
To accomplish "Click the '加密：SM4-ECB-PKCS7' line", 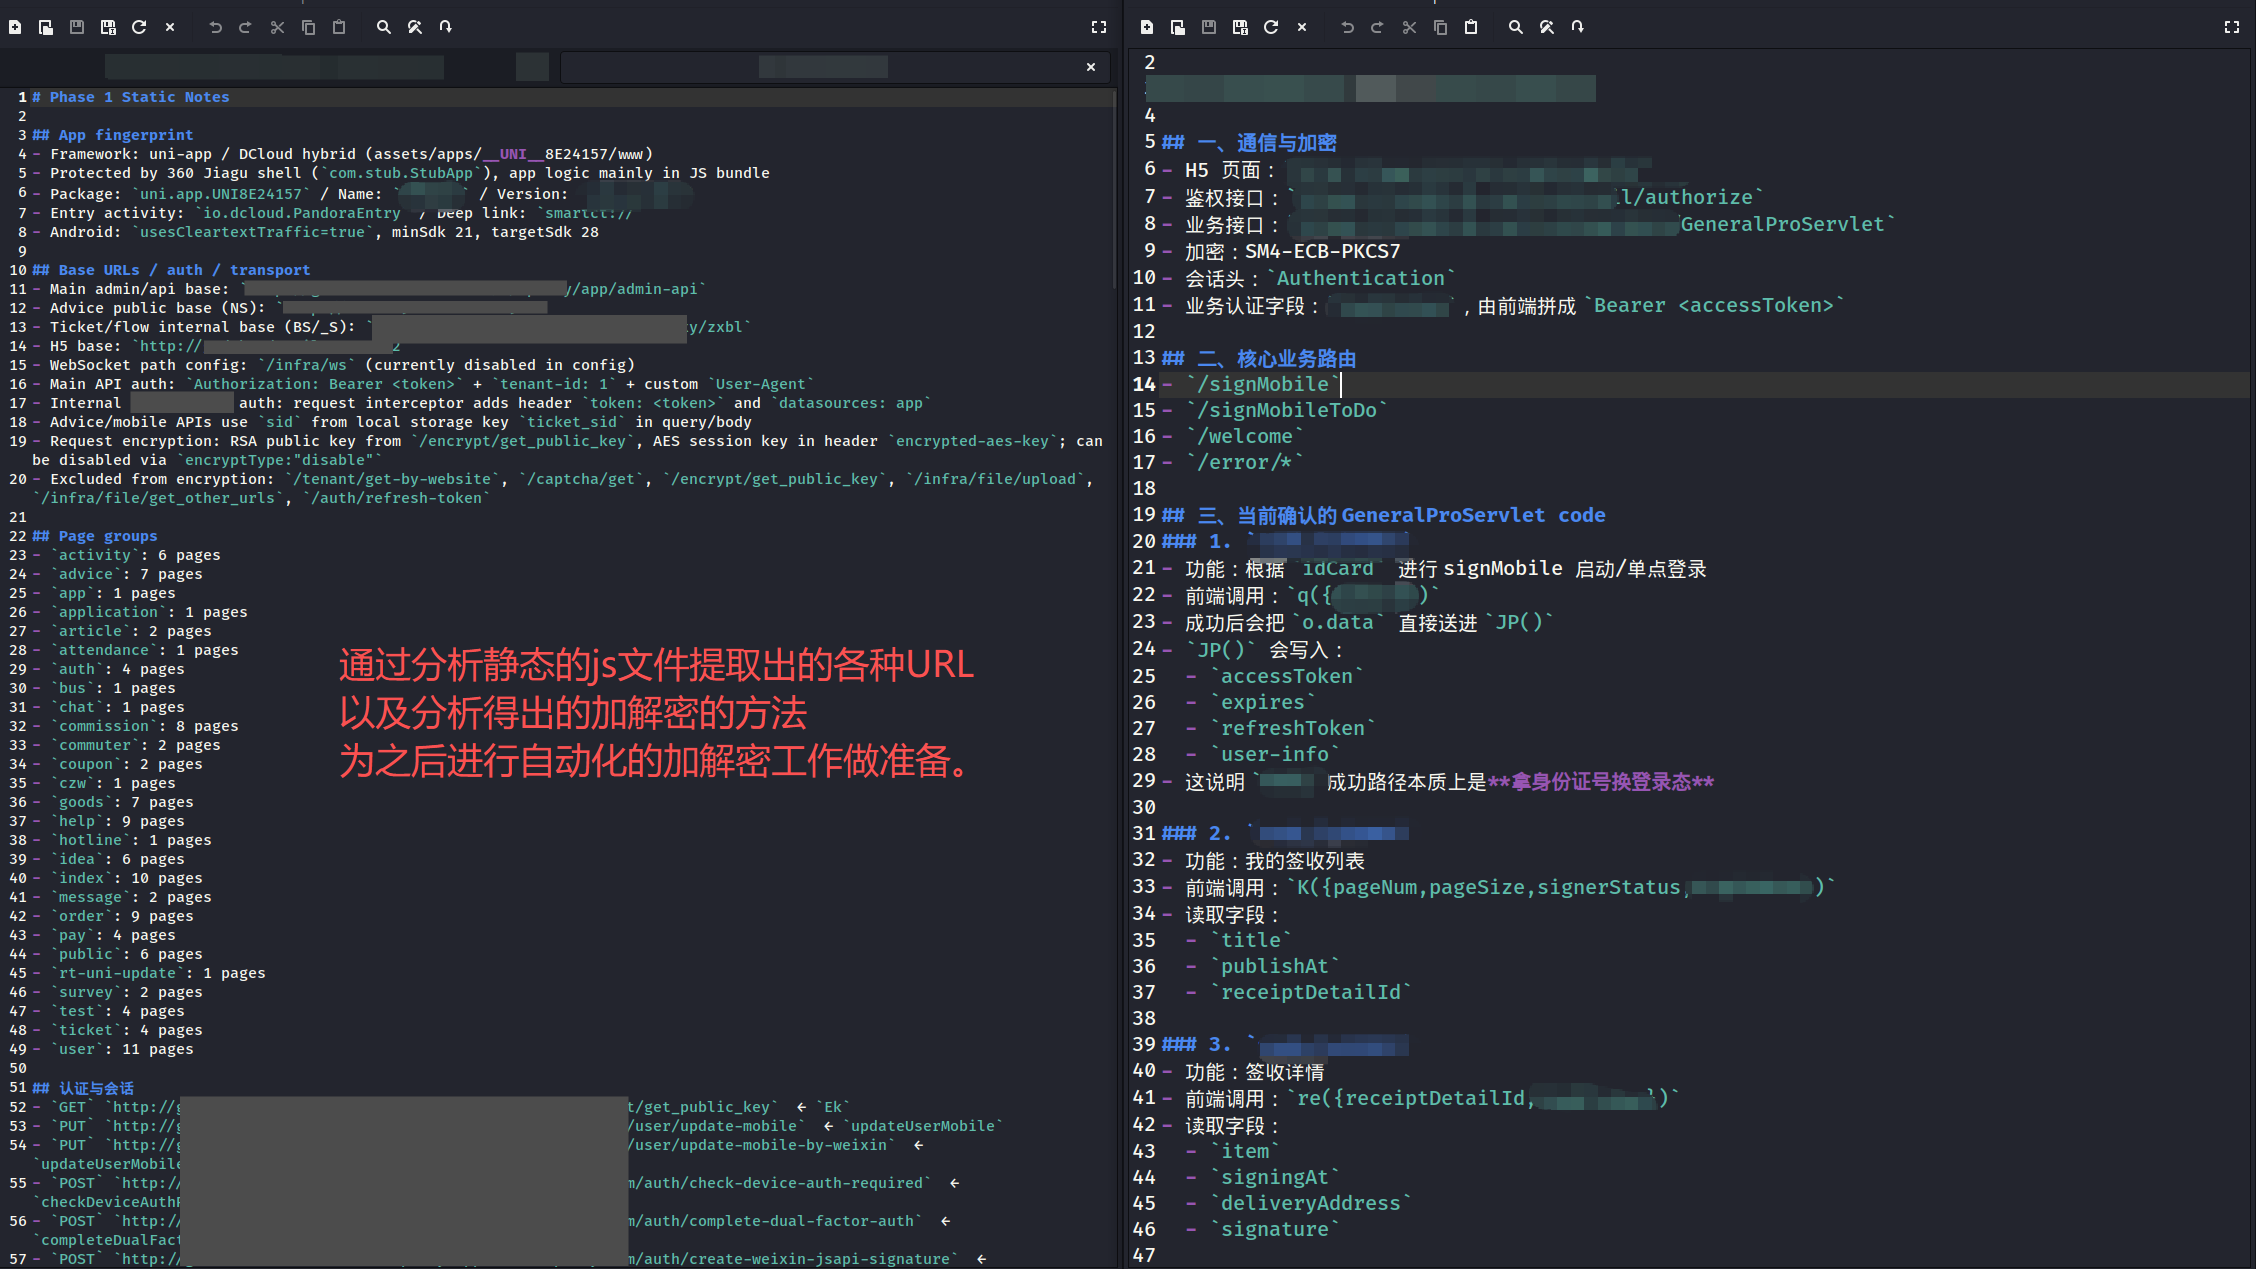I will (1282, 251).
